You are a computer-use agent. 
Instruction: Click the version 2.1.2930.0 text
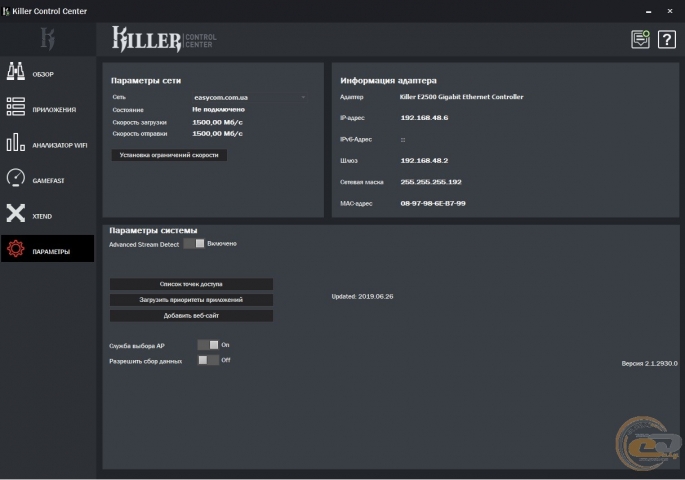(x=649, y=363)
